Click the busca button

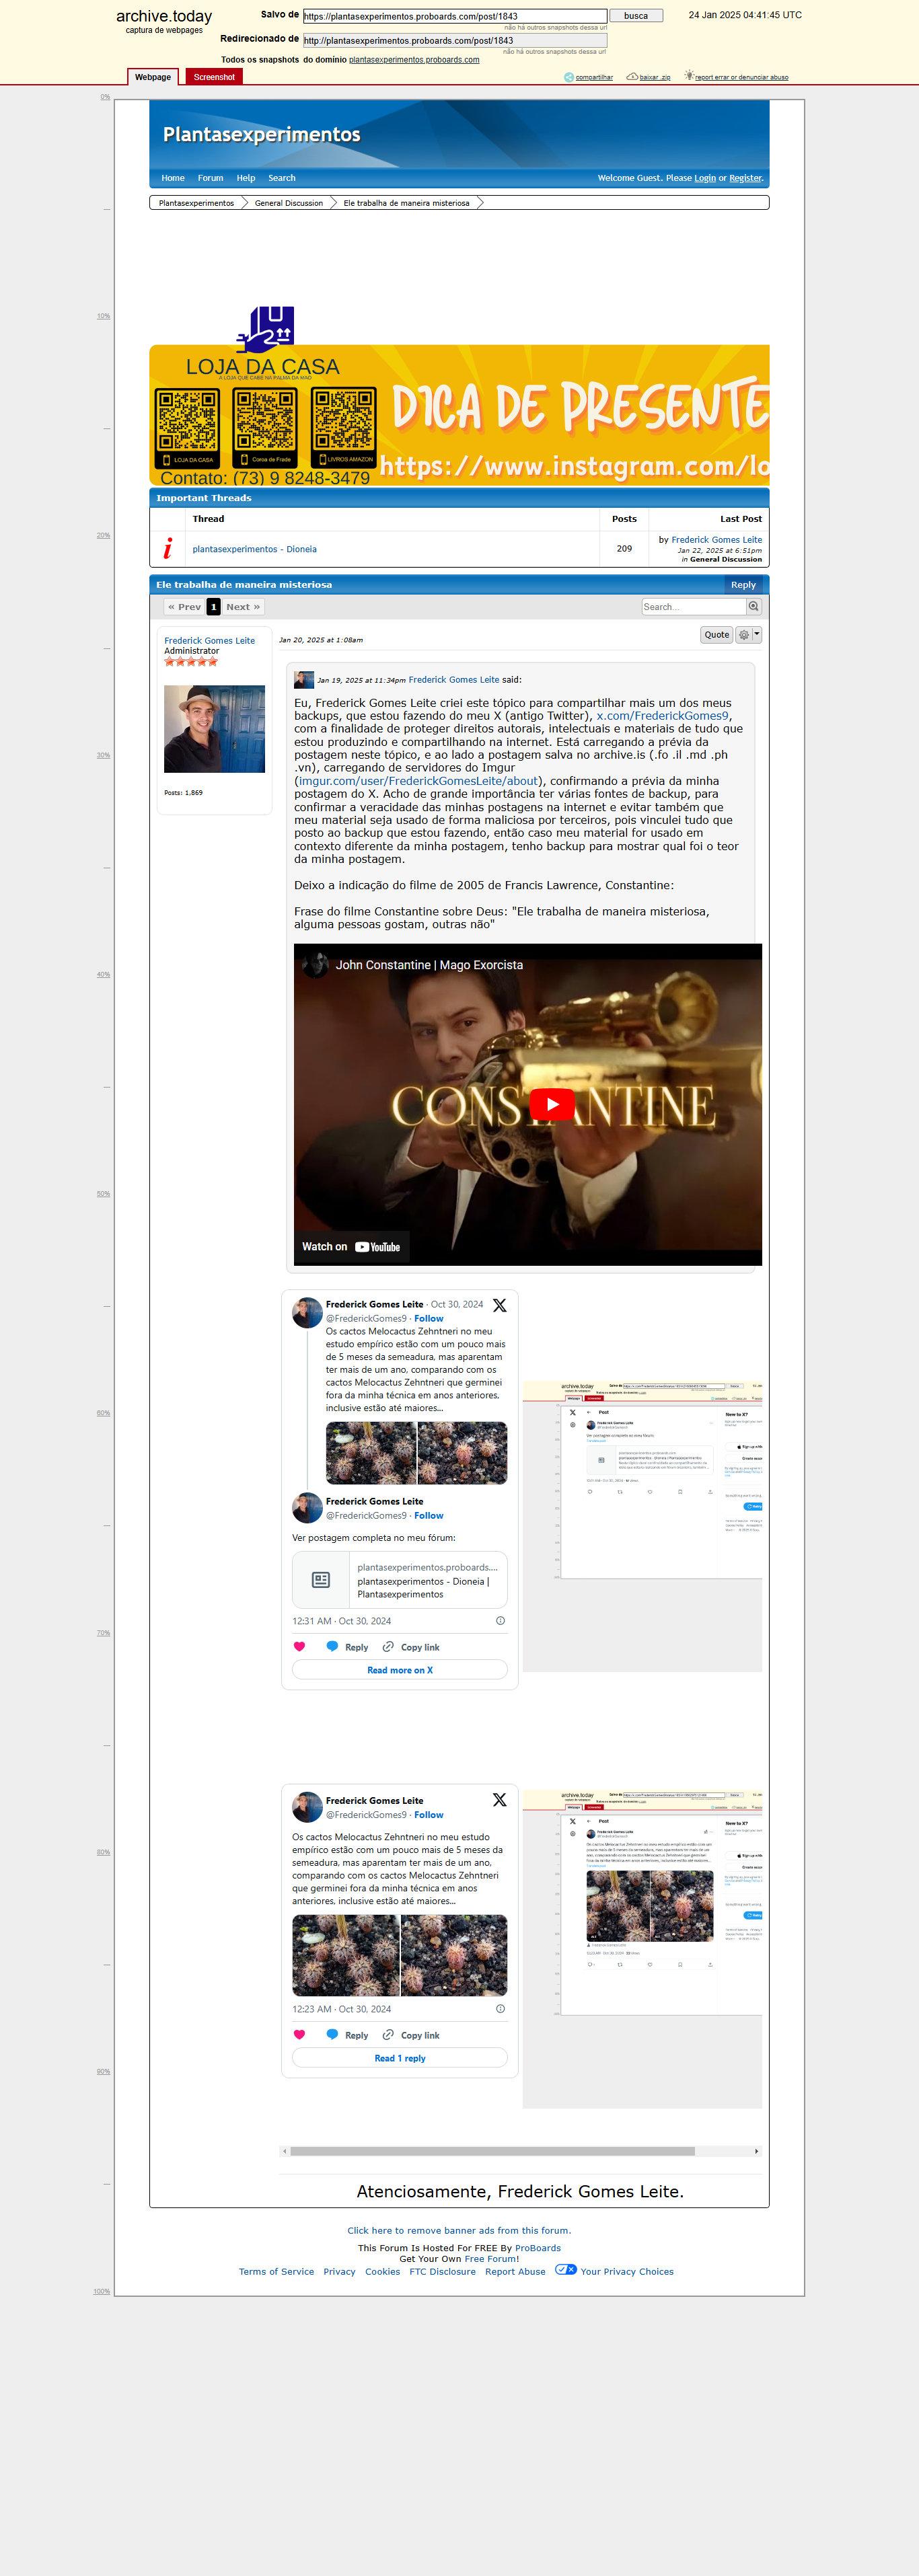[636, 16]
